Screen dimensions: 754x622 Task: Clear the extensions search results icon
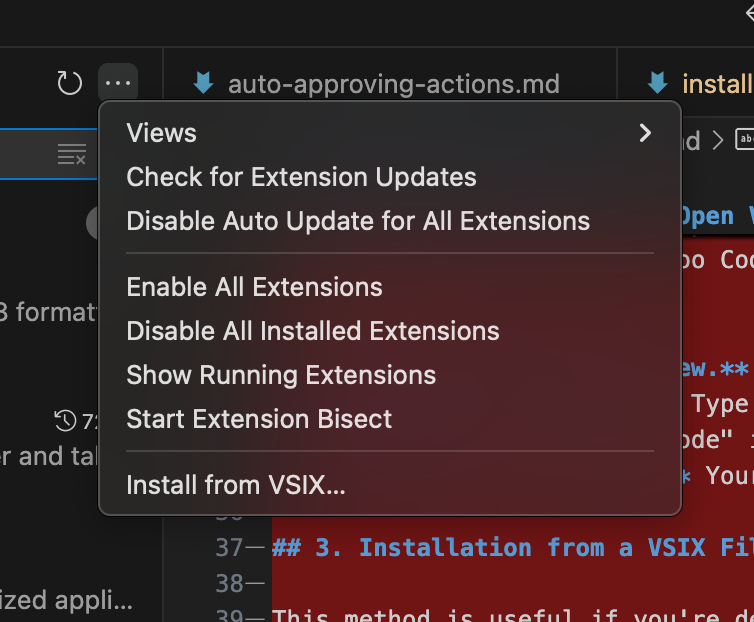pyautogui.click(x=71, y=153)
